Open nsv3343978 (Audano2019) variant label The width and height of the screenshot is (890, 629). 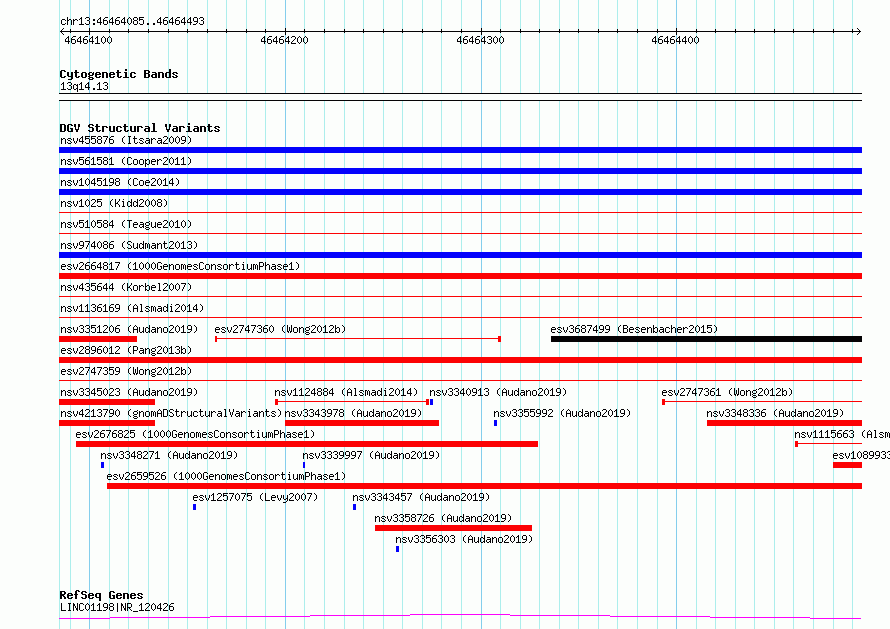click(x=353, y=413)
